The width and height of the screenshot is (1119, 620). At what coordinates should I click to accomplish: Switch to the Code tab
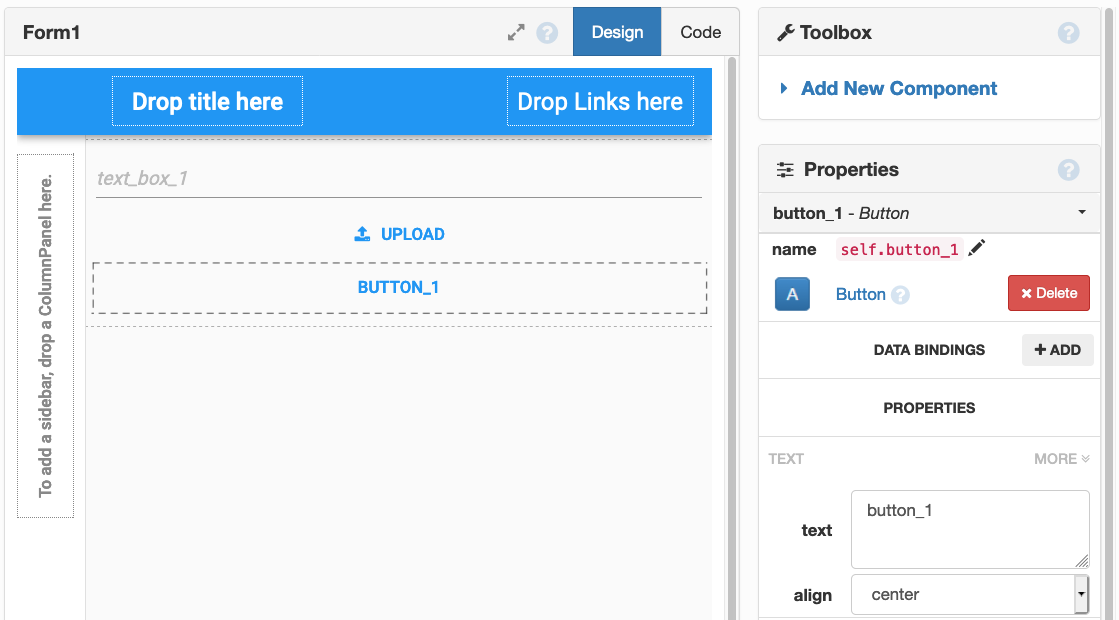pos(700,31)
